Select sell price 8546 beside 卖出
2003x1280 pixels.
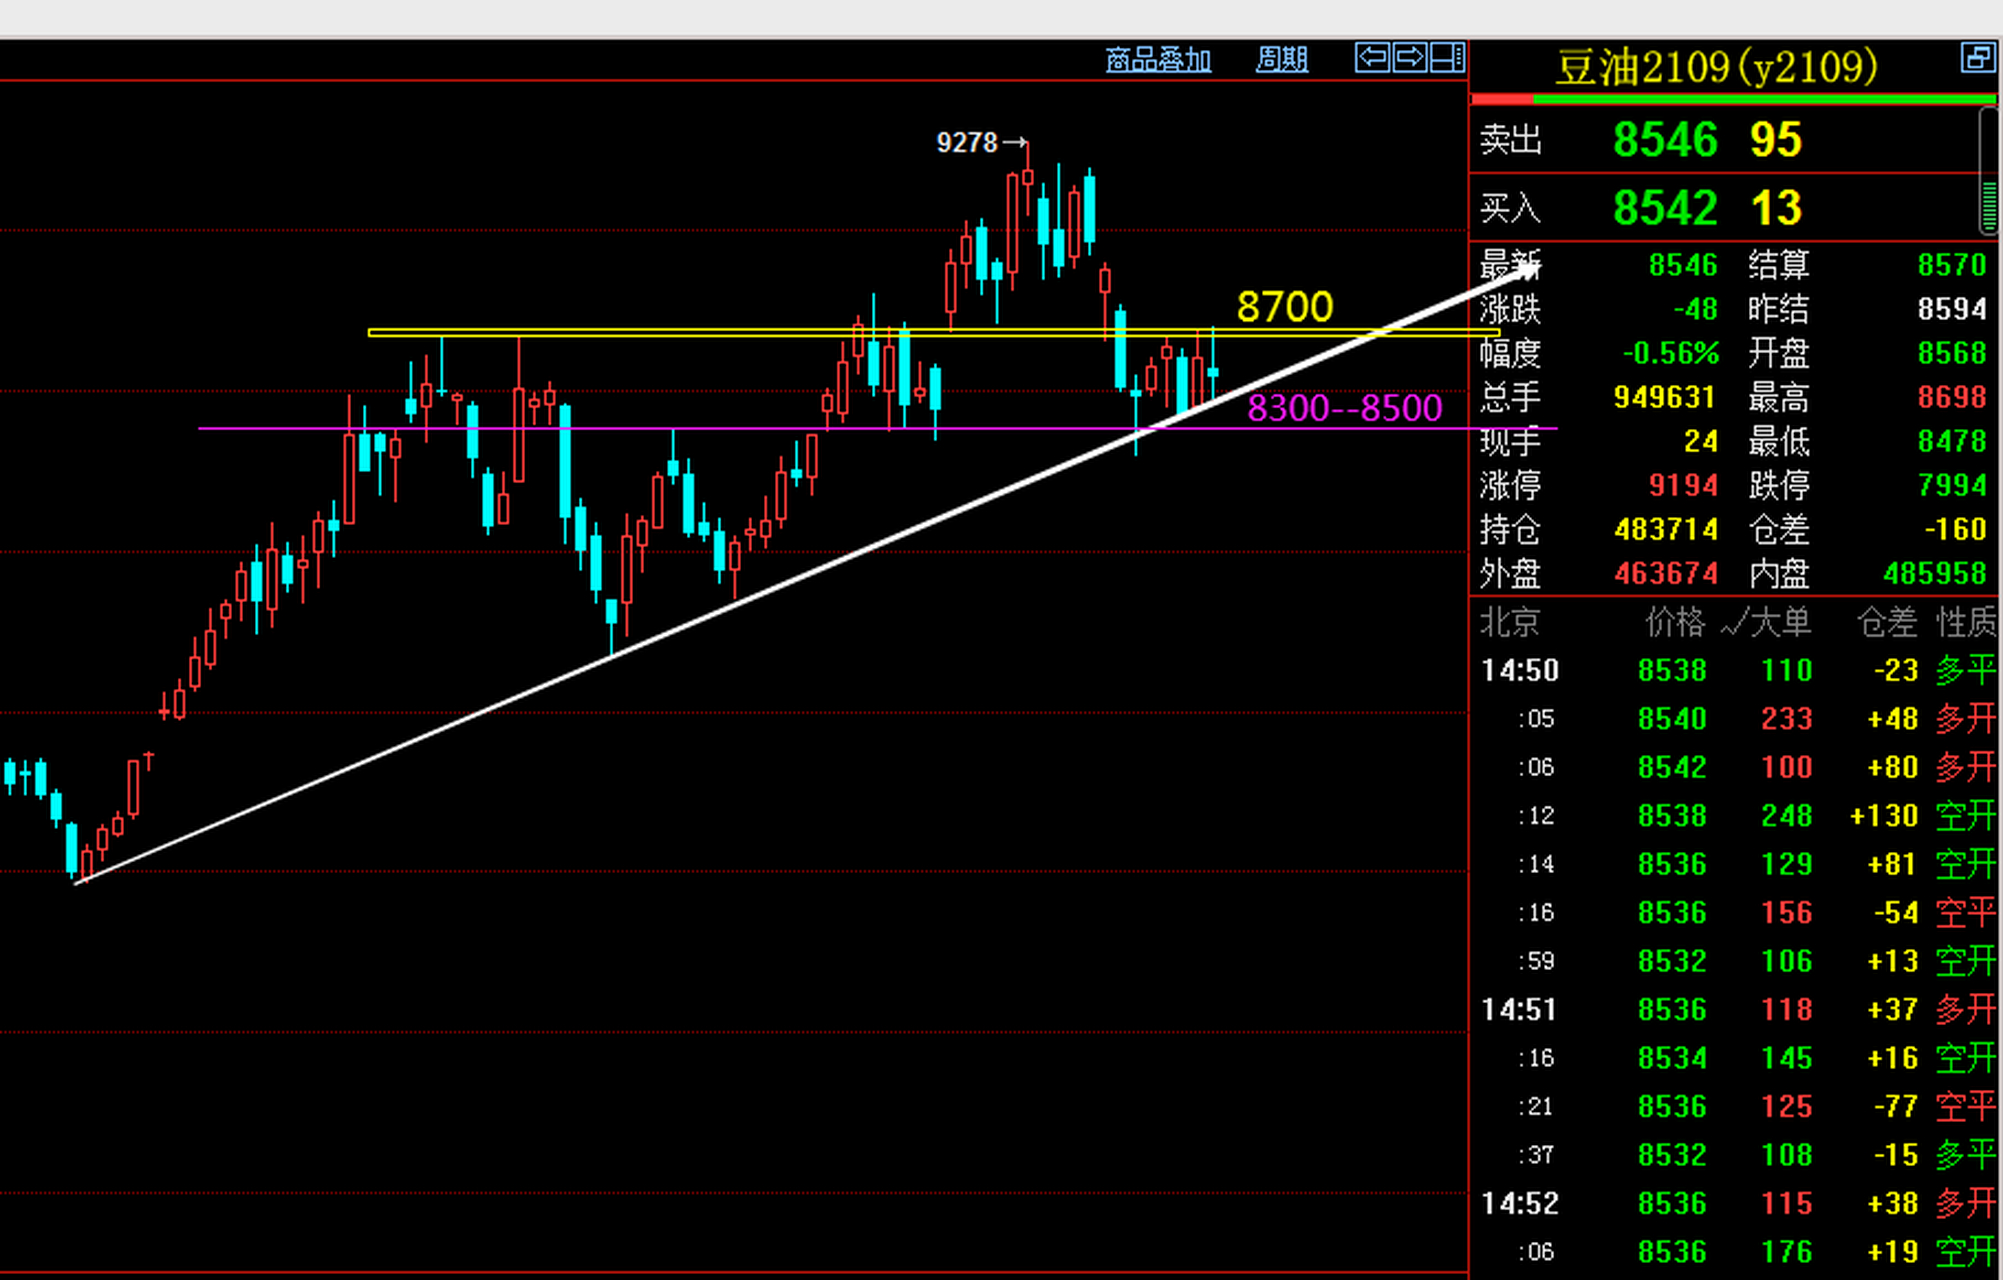1665,140
